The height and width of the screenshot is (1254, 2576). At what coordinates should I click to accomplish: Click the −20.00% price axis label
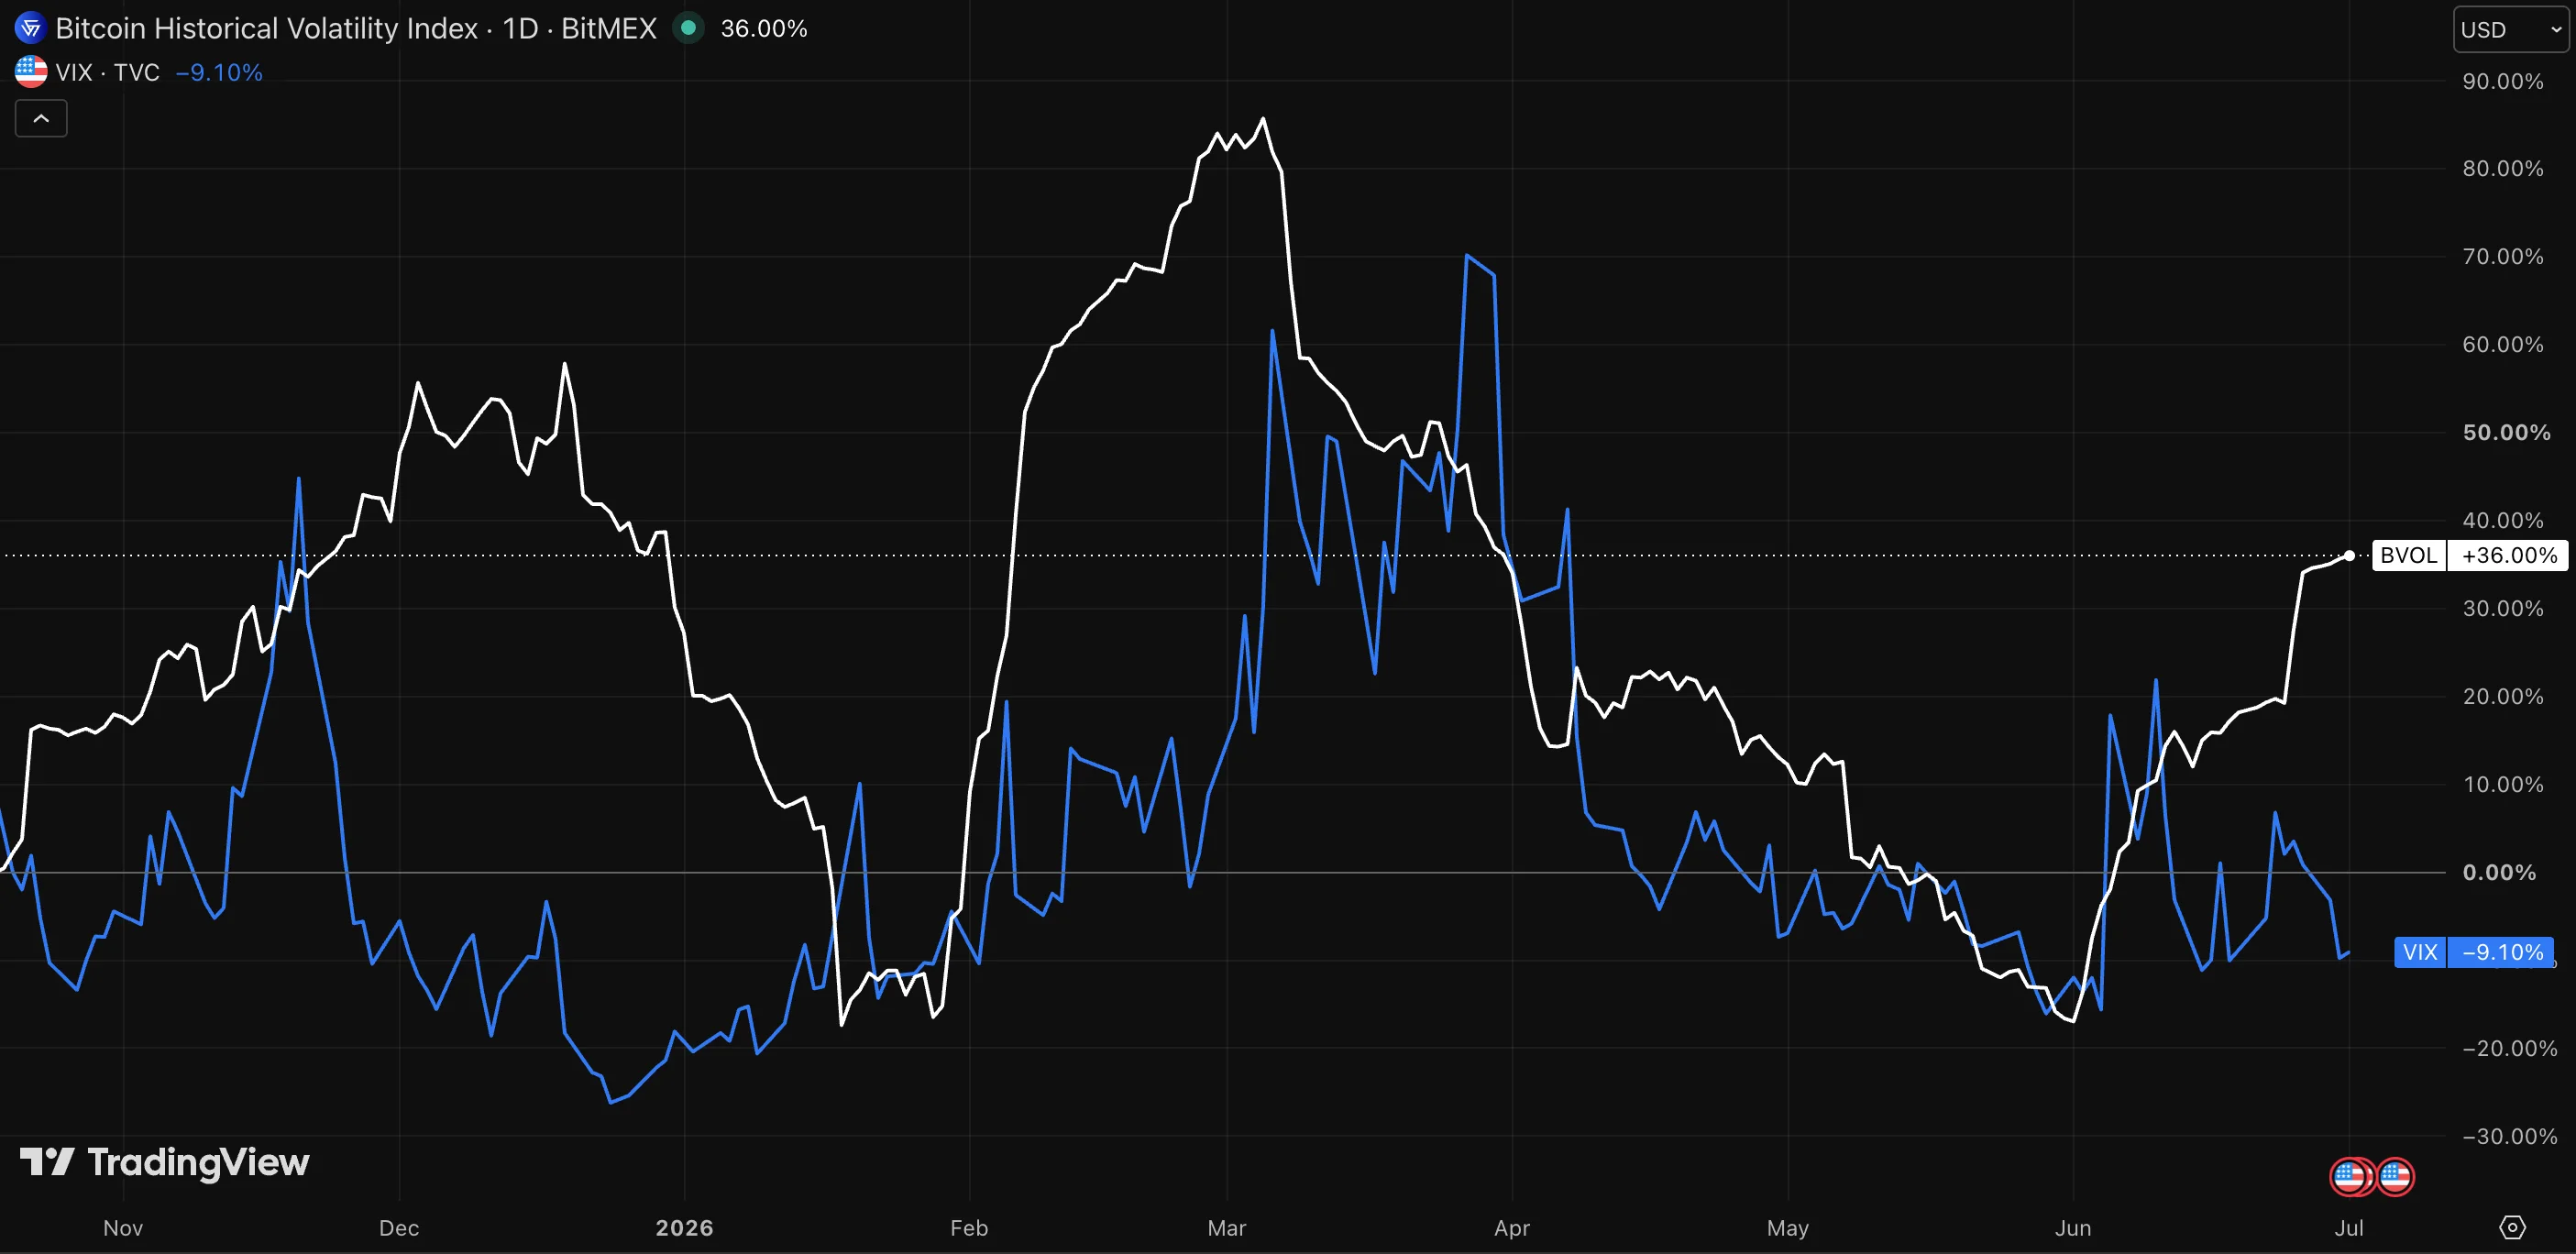coord(2509,1048)
